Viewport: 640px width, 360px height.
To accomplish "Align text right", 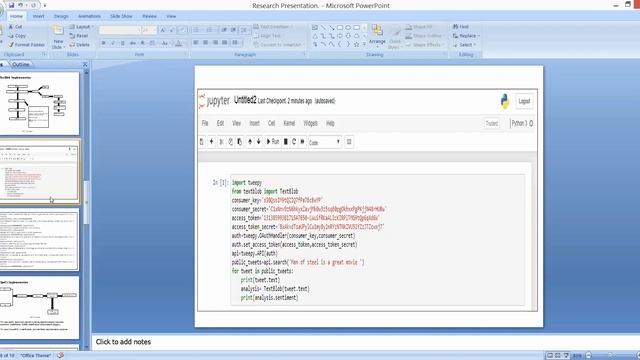I will point(215,43).
